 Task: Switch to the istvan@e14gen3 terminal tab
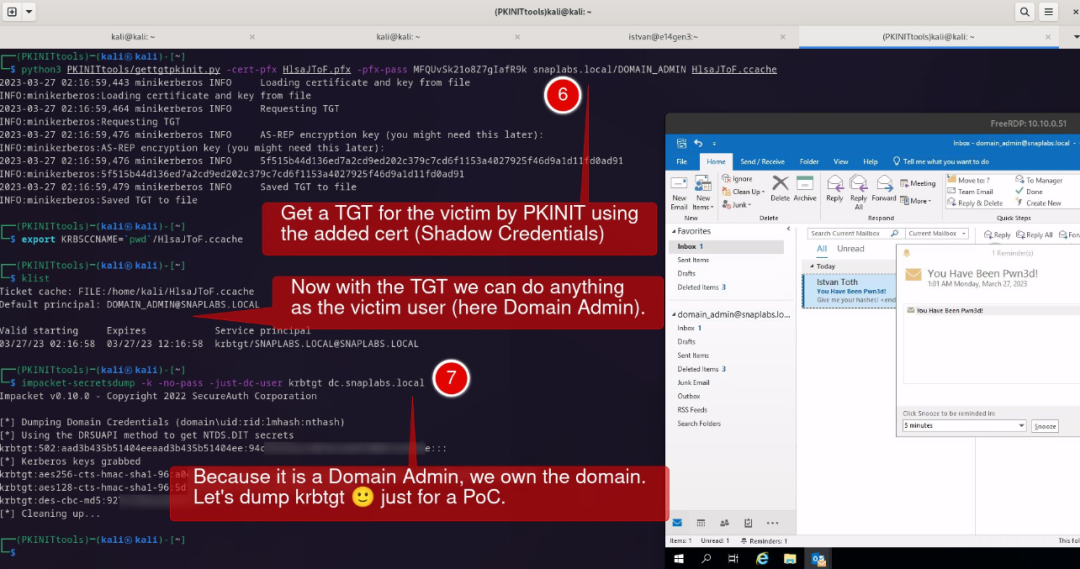click(663, 37)
